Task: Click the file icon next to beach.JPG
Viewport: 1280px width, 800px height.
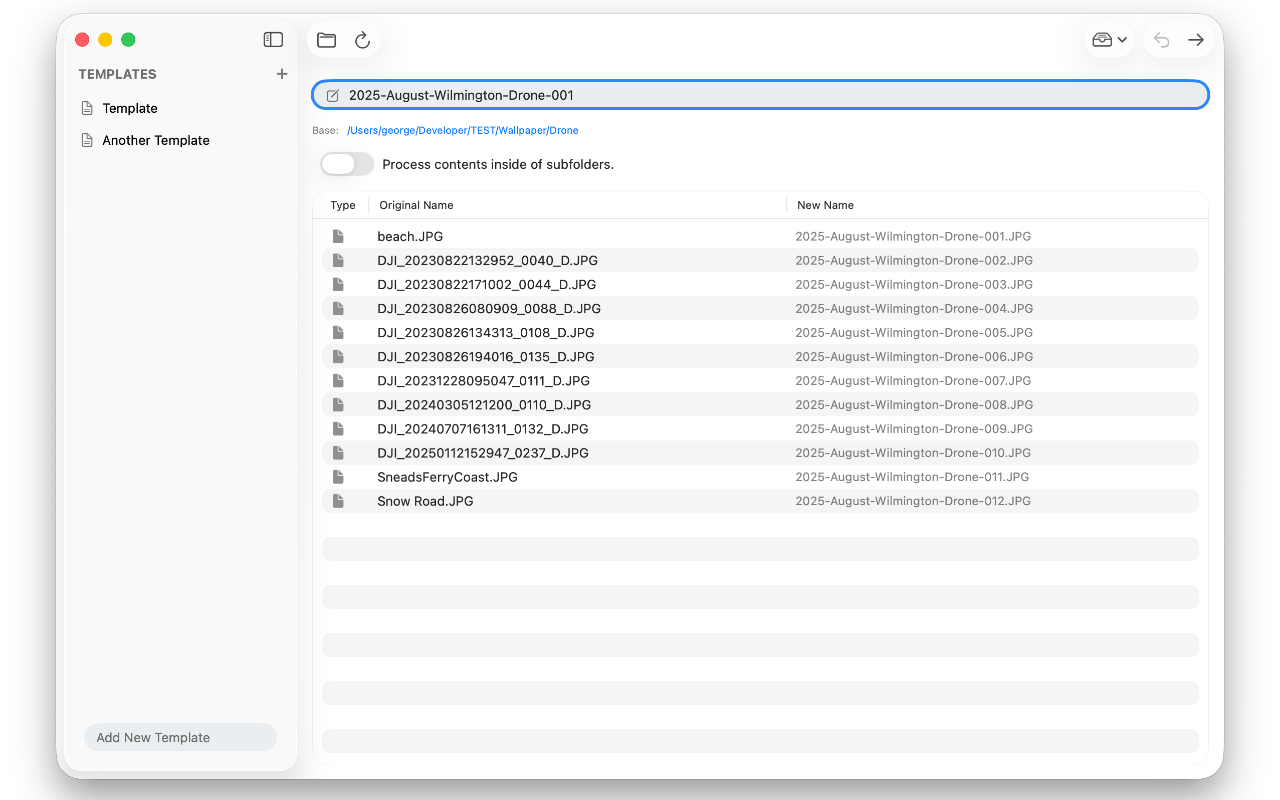Action: [x=339, y=237]
